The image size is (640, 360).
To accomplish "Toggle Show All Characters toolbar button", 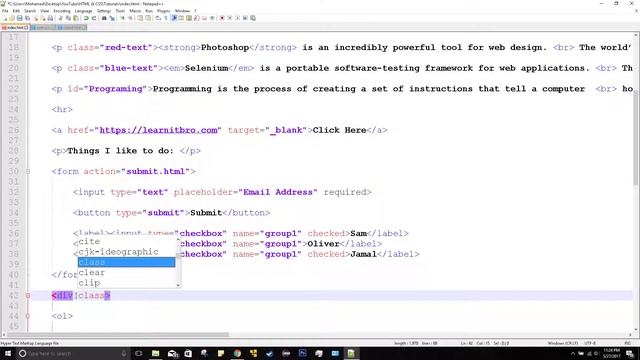I will coord(166,18).
